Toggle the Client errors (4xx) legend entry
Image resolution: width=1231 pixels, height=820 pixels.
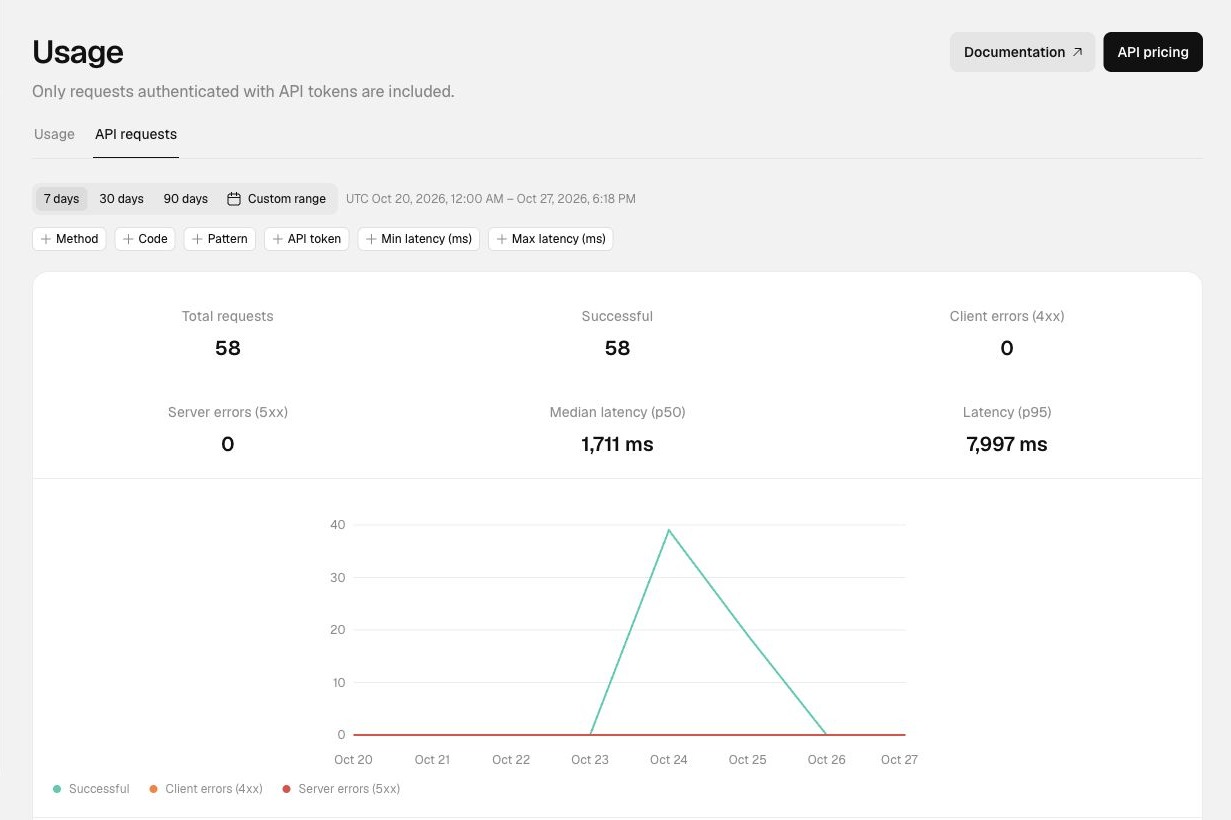206,789
